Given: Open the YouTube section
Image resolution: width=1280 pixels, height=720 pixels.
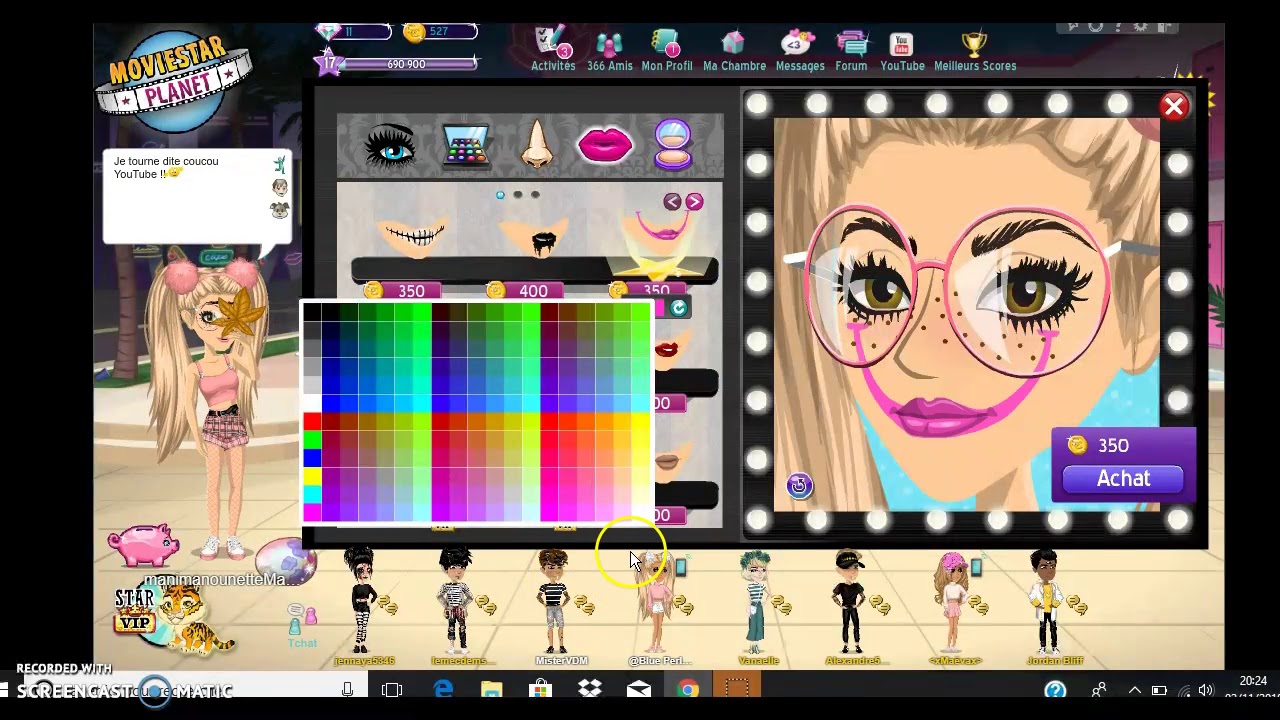Looking at the screenshot, I should [x=902, y=50].
